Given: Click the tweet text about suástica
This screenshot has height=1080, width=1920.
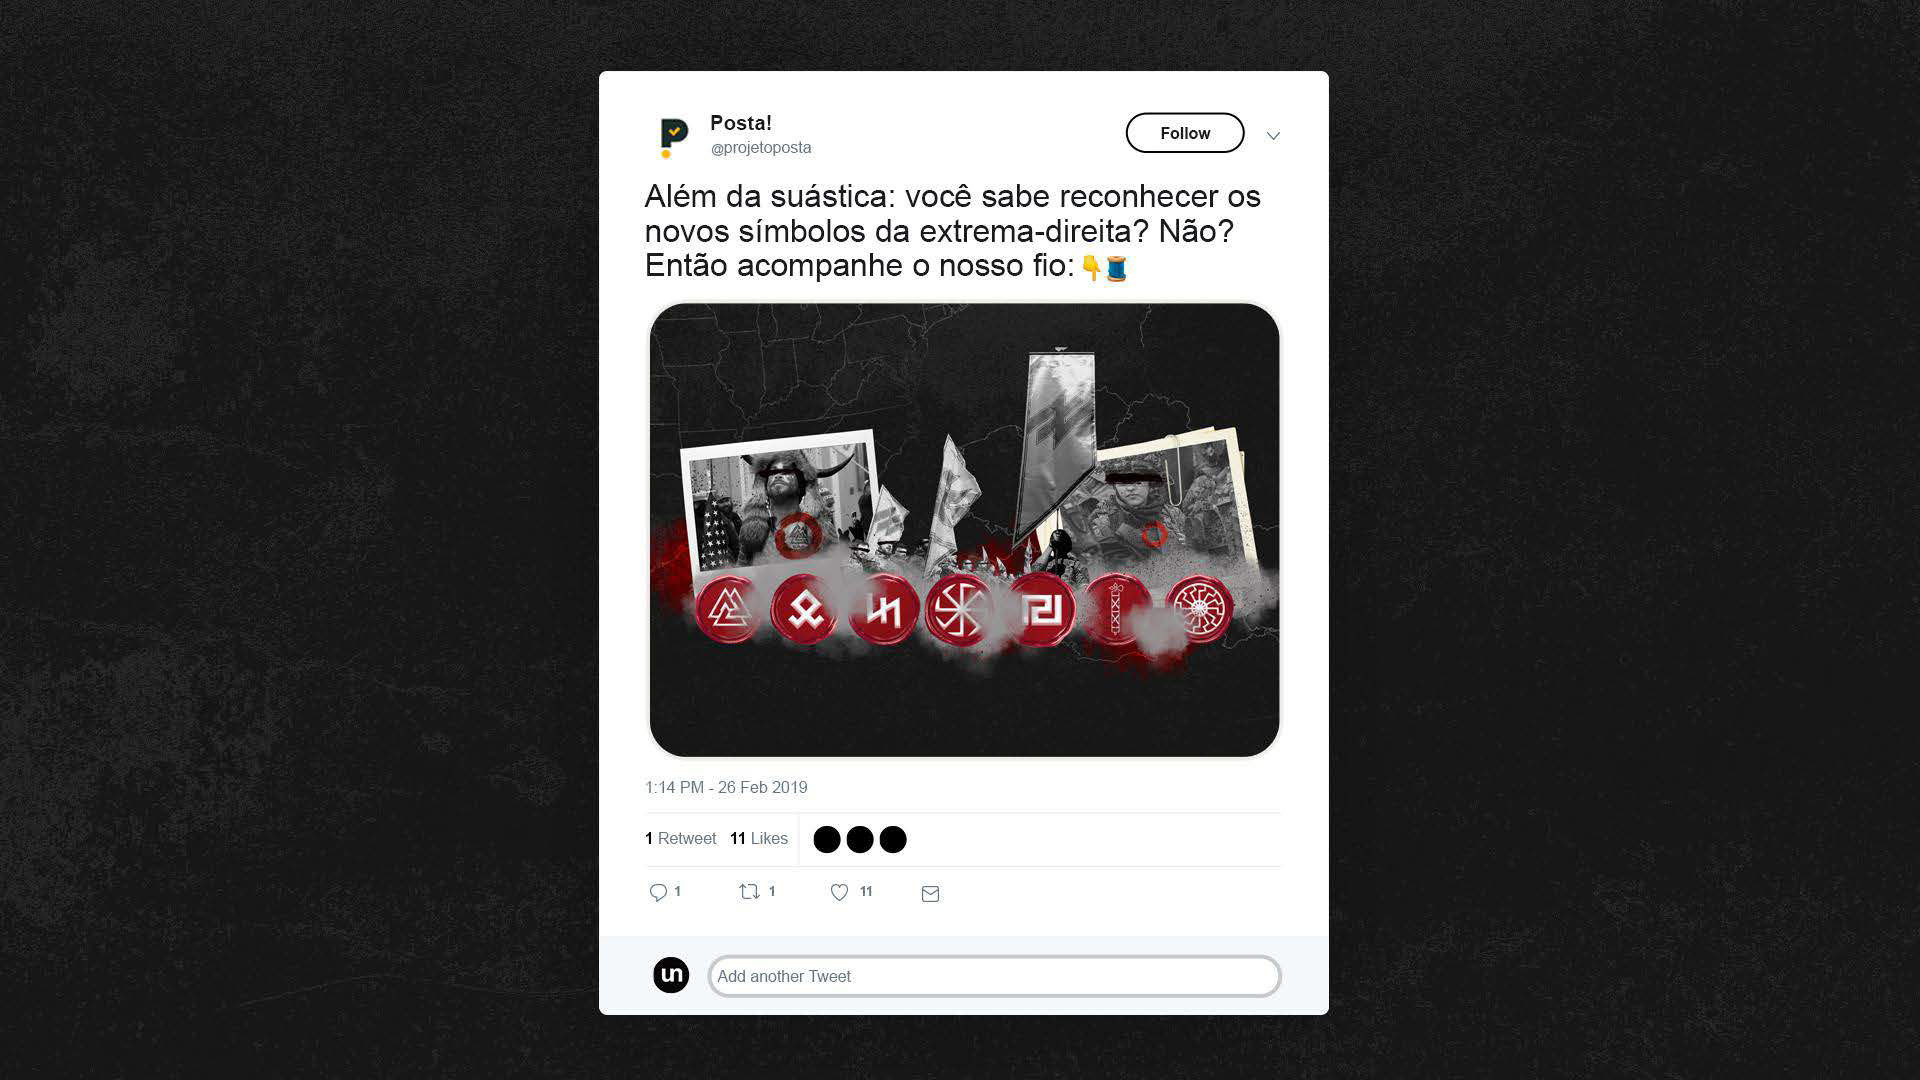Looking at the screenshot, I should tap(953, 231).
